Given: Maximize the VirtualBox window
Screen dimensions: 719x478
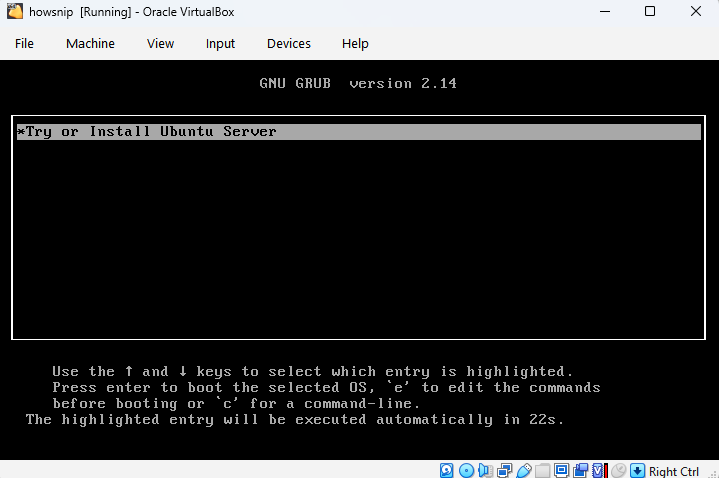Looking at the screenshot, I should (650, 11).
